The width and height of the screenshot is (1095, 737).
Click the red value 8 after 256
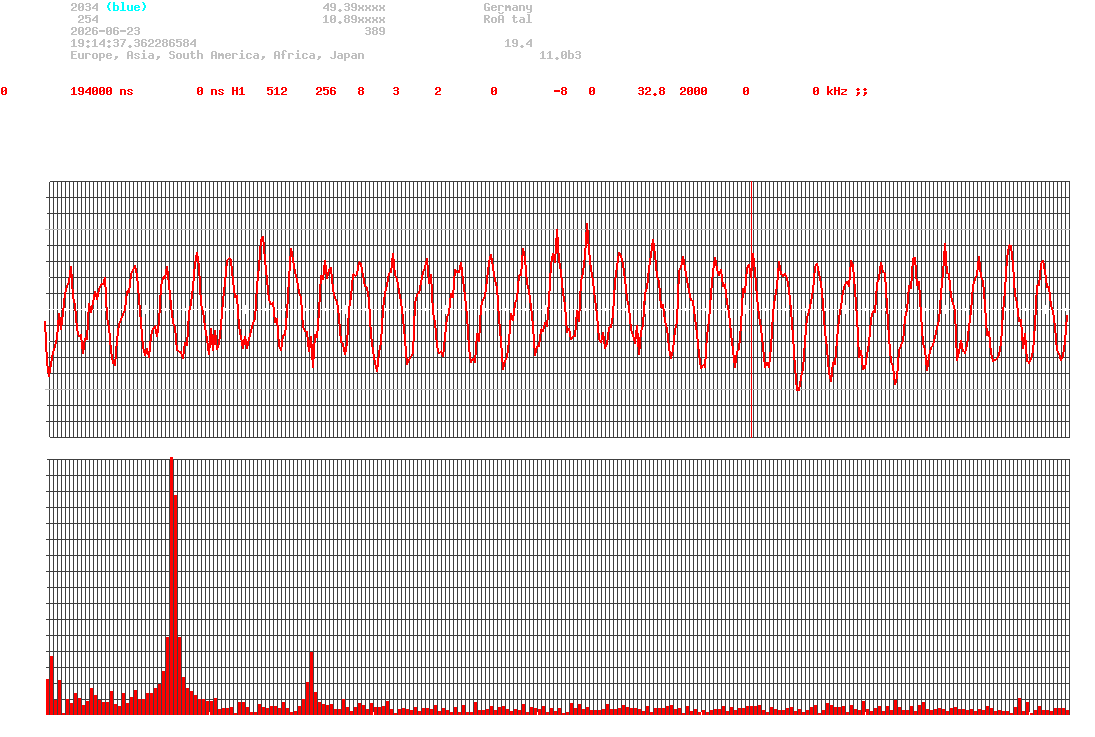click(x=360, y=91)
